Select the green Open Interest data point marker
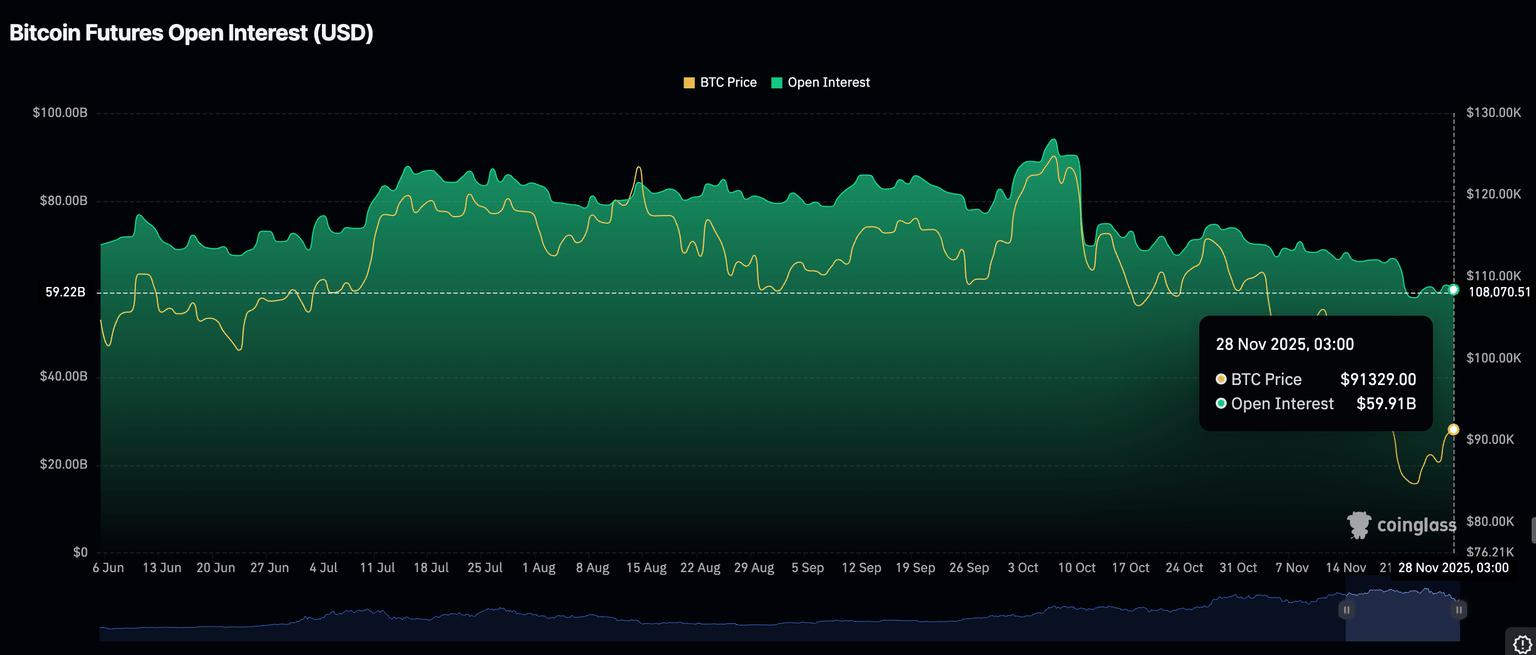 coord(1453,289)
